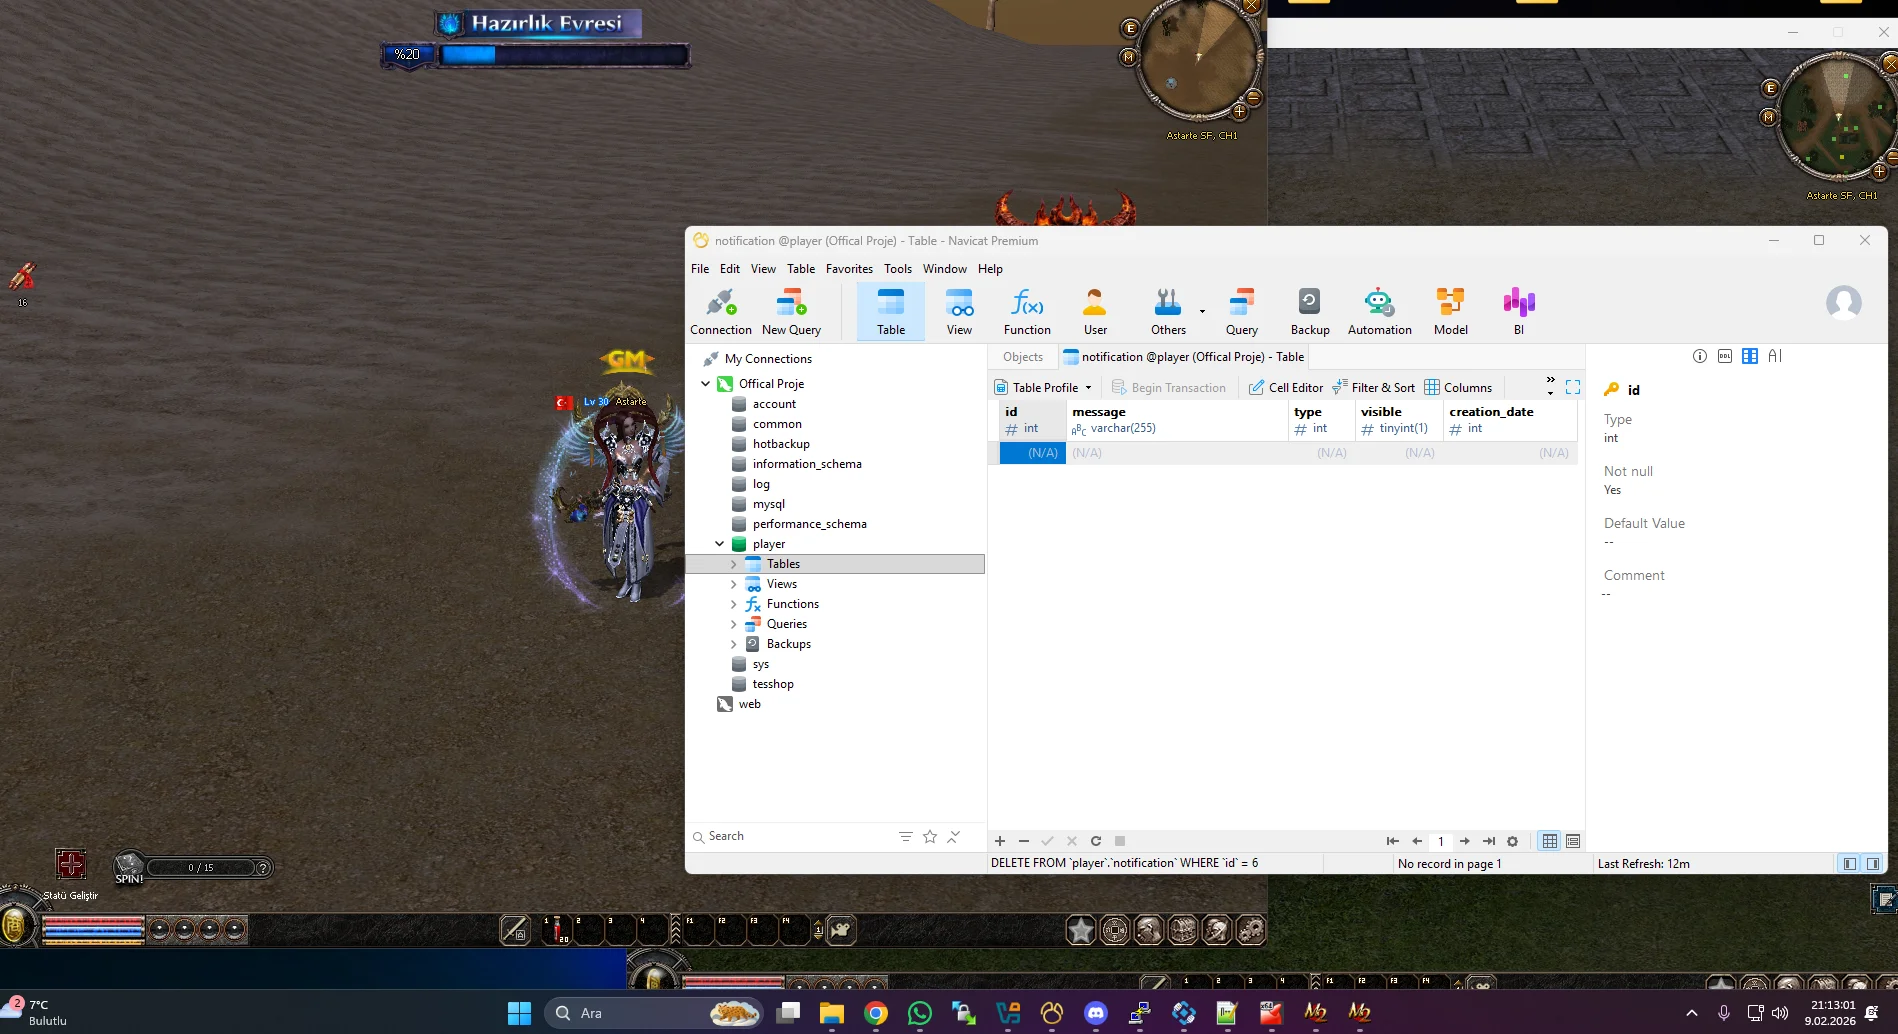The image size is (1898, 1034).
Task: Switch to the Objects tab
Action: coord(1022,357)
